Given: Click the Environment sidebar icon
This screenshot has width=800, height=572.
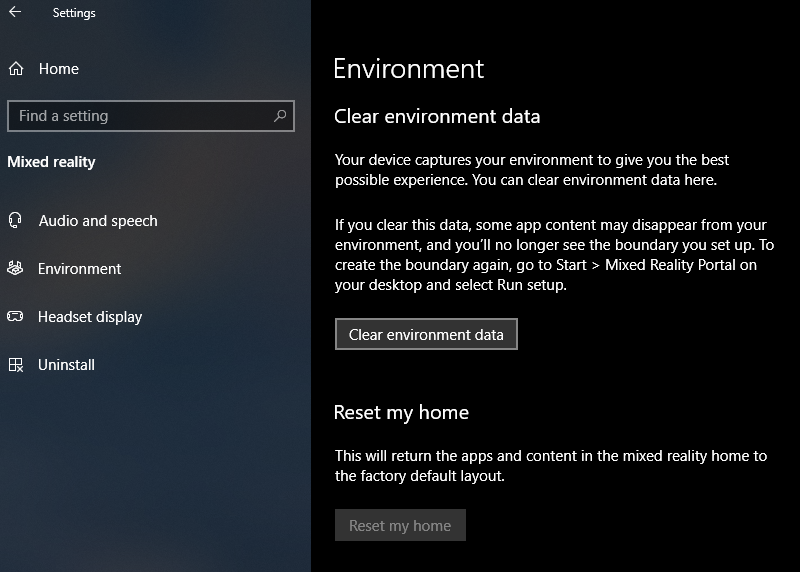Looking at the screenshot, I should [x=15, y=268].
